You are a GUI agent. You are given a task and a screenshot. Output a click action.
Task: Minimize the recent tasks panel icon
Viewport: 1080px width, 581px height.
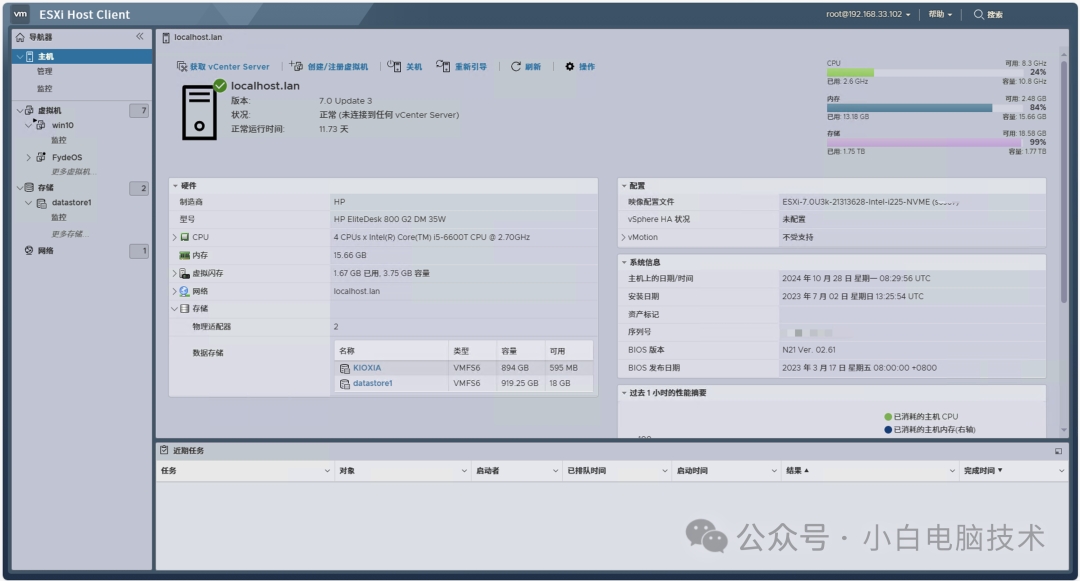1058,452
